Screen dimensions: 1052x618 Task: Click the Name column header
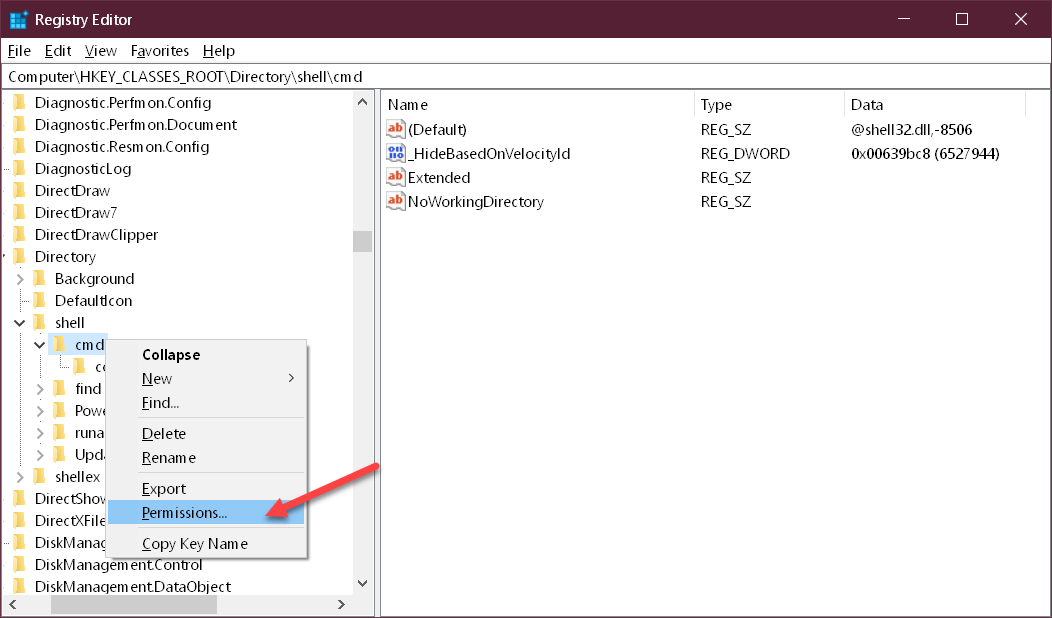click(x=538, y=105)
